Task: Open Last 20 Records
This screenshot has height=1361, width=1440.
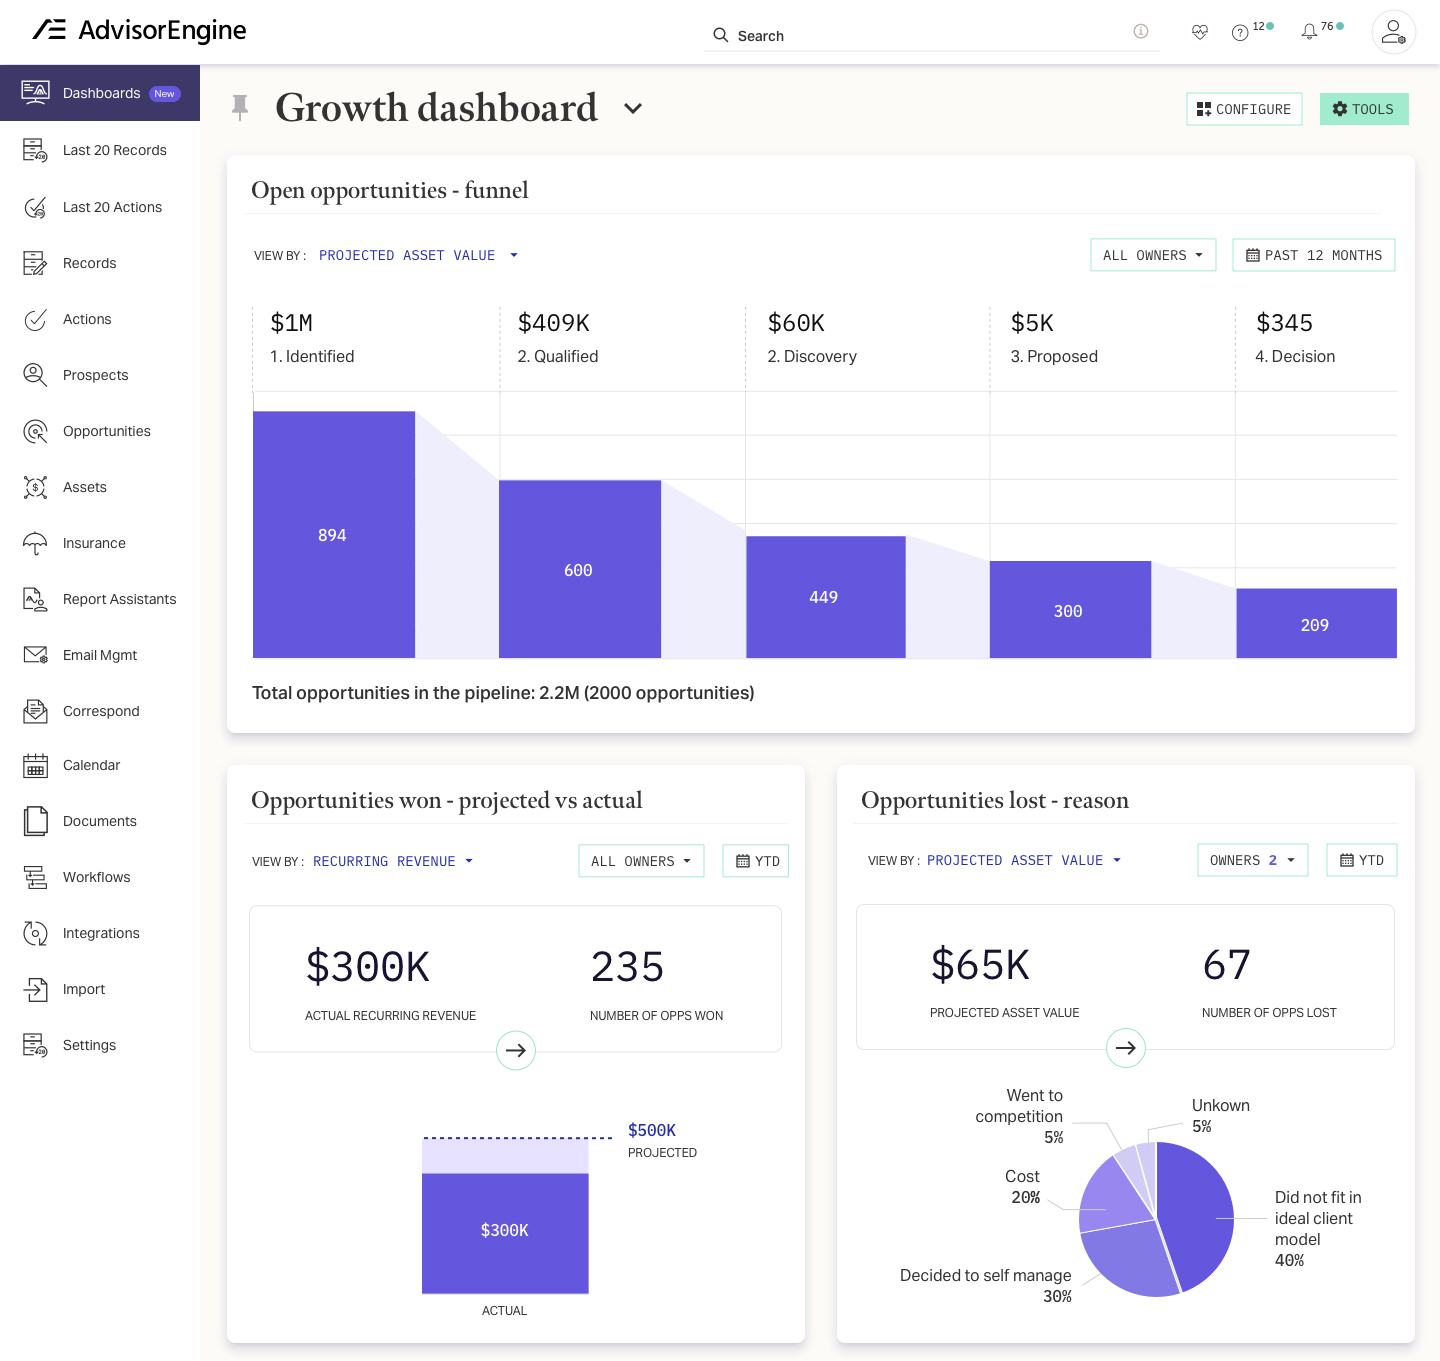Action: coord(114,150)
